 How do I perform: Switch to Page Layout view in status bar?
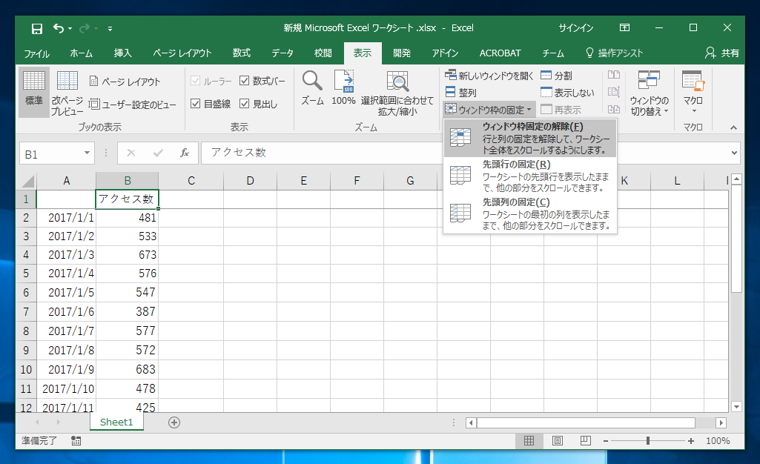pos(557,441)
